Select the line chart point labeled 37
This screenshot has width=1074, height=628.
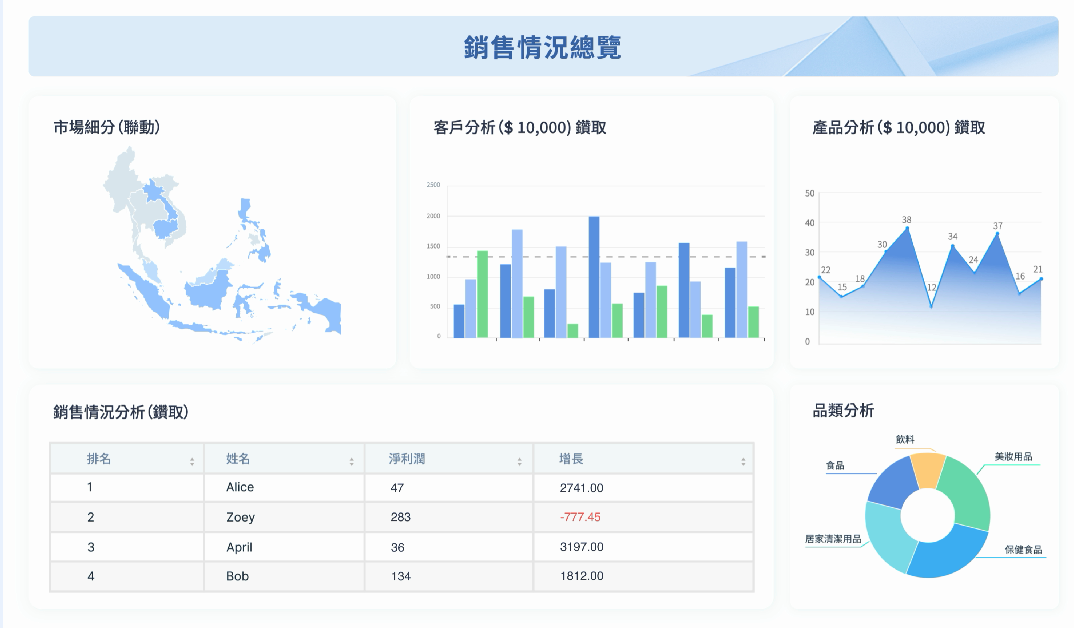pyautogui.click(x=997, y=234)
